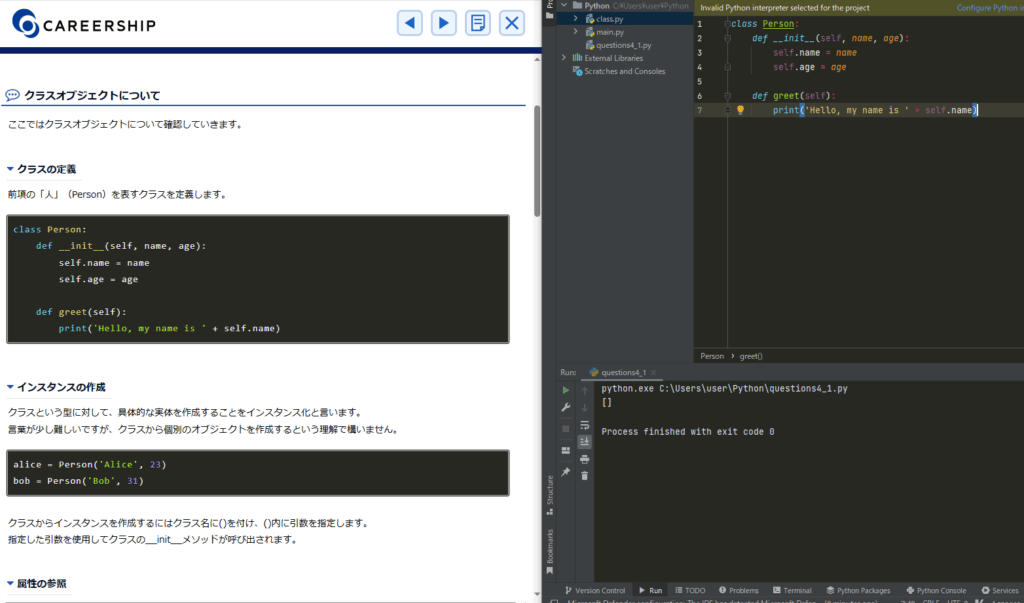This screenshot has width=1024, height=603.
Task: Click the yellow lightbulb intention icon
Action: click(741, 110)
